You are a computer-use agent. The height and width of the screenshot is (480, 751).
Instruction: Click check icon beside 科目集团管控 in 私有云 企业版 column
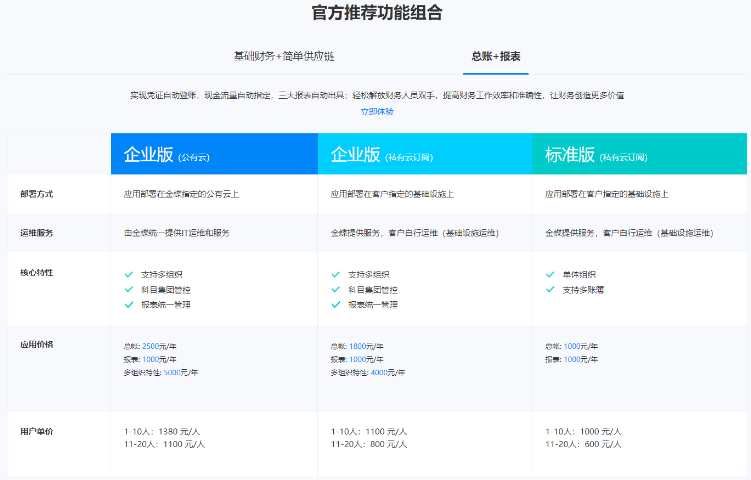336,289
